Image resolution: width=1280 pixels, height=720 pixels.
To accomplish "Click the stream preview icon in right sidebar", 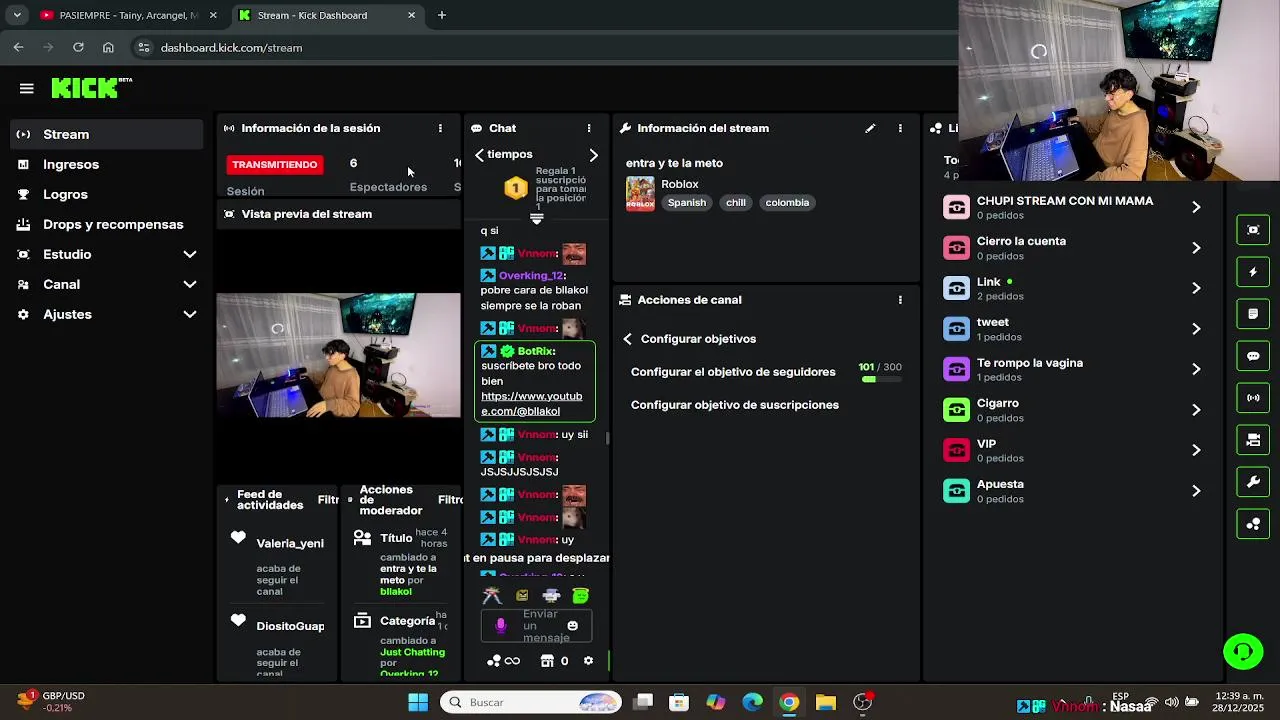I will 1253,230.
